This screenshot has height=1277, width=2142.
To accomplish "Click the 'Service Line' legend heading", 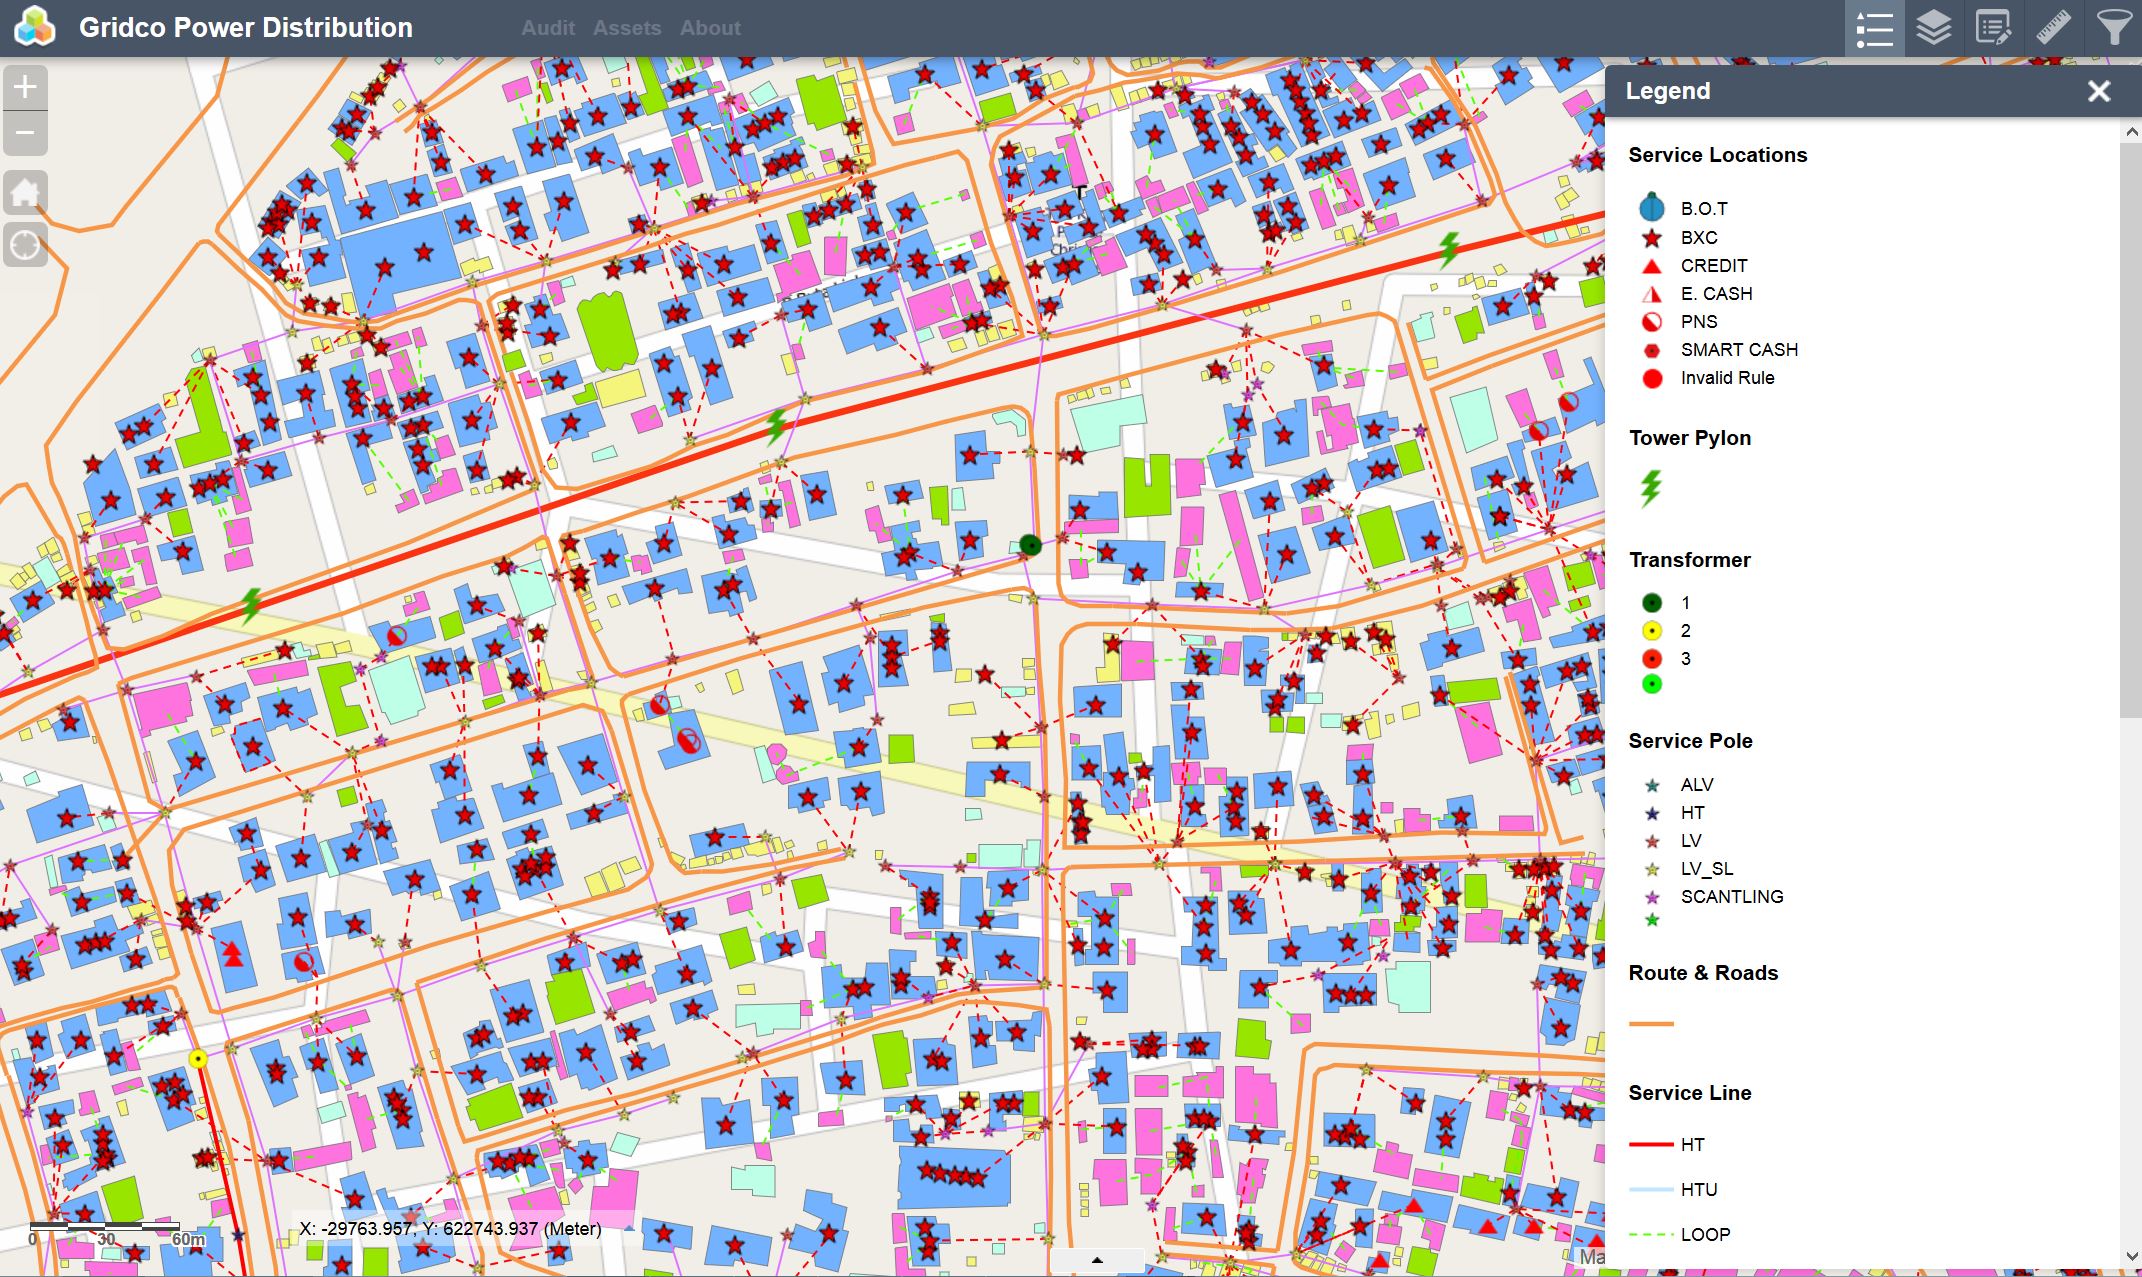I will [1689, 1093].
